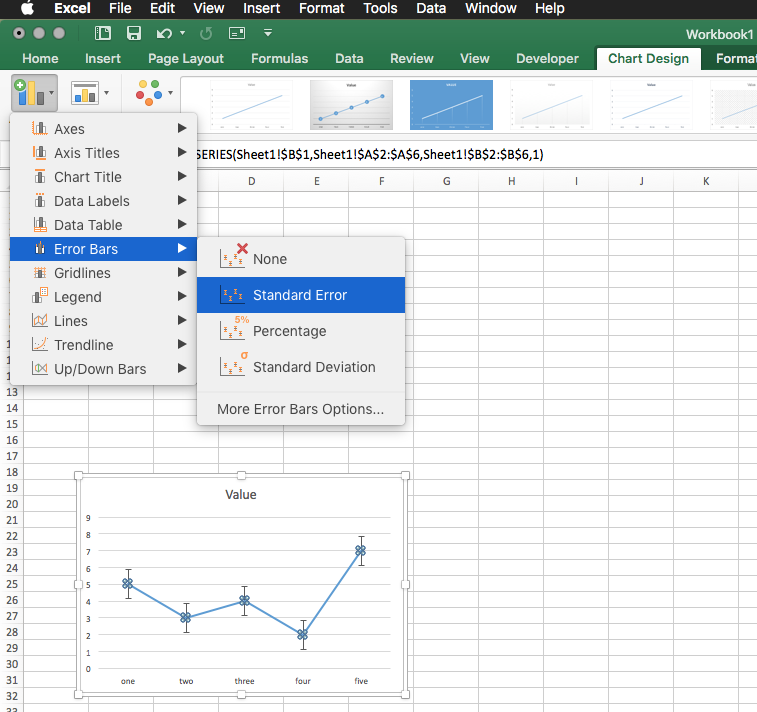Select row 20 header
The width and height of the screenshot is (757, 712).
12,504
